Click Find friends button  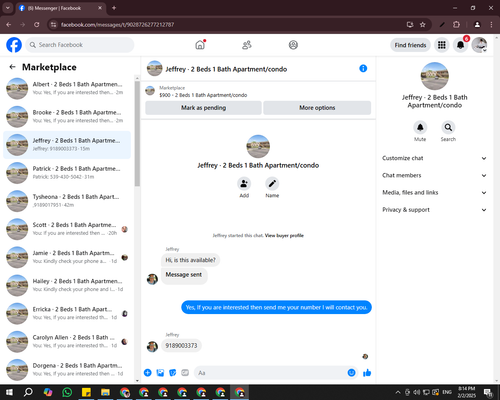410,45
